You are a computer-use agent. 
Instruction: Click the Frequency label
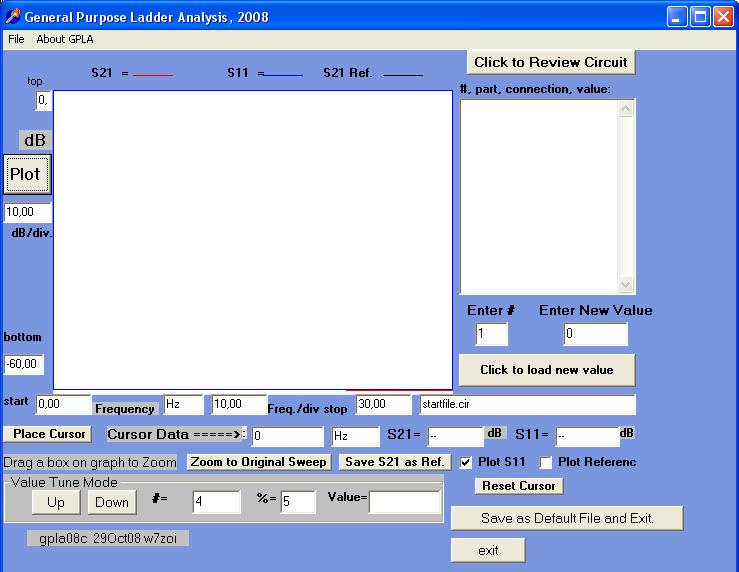[124, 409]
